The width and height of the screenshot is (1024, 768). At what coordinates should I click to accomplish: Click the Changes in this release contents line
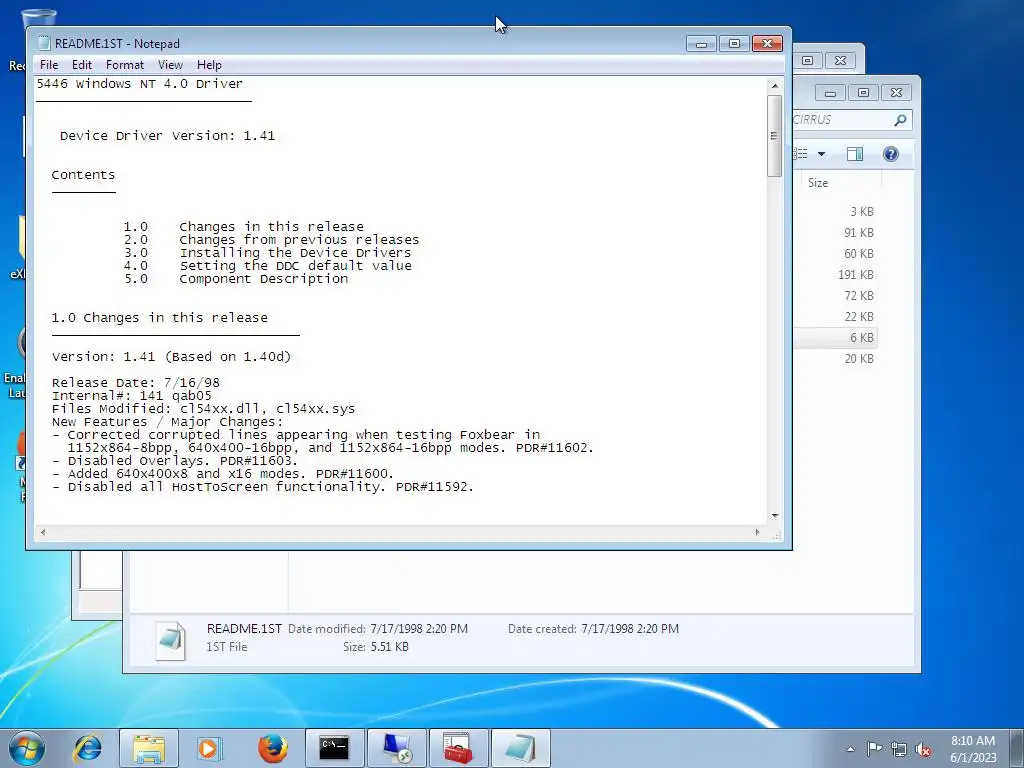tap(272, 227)
